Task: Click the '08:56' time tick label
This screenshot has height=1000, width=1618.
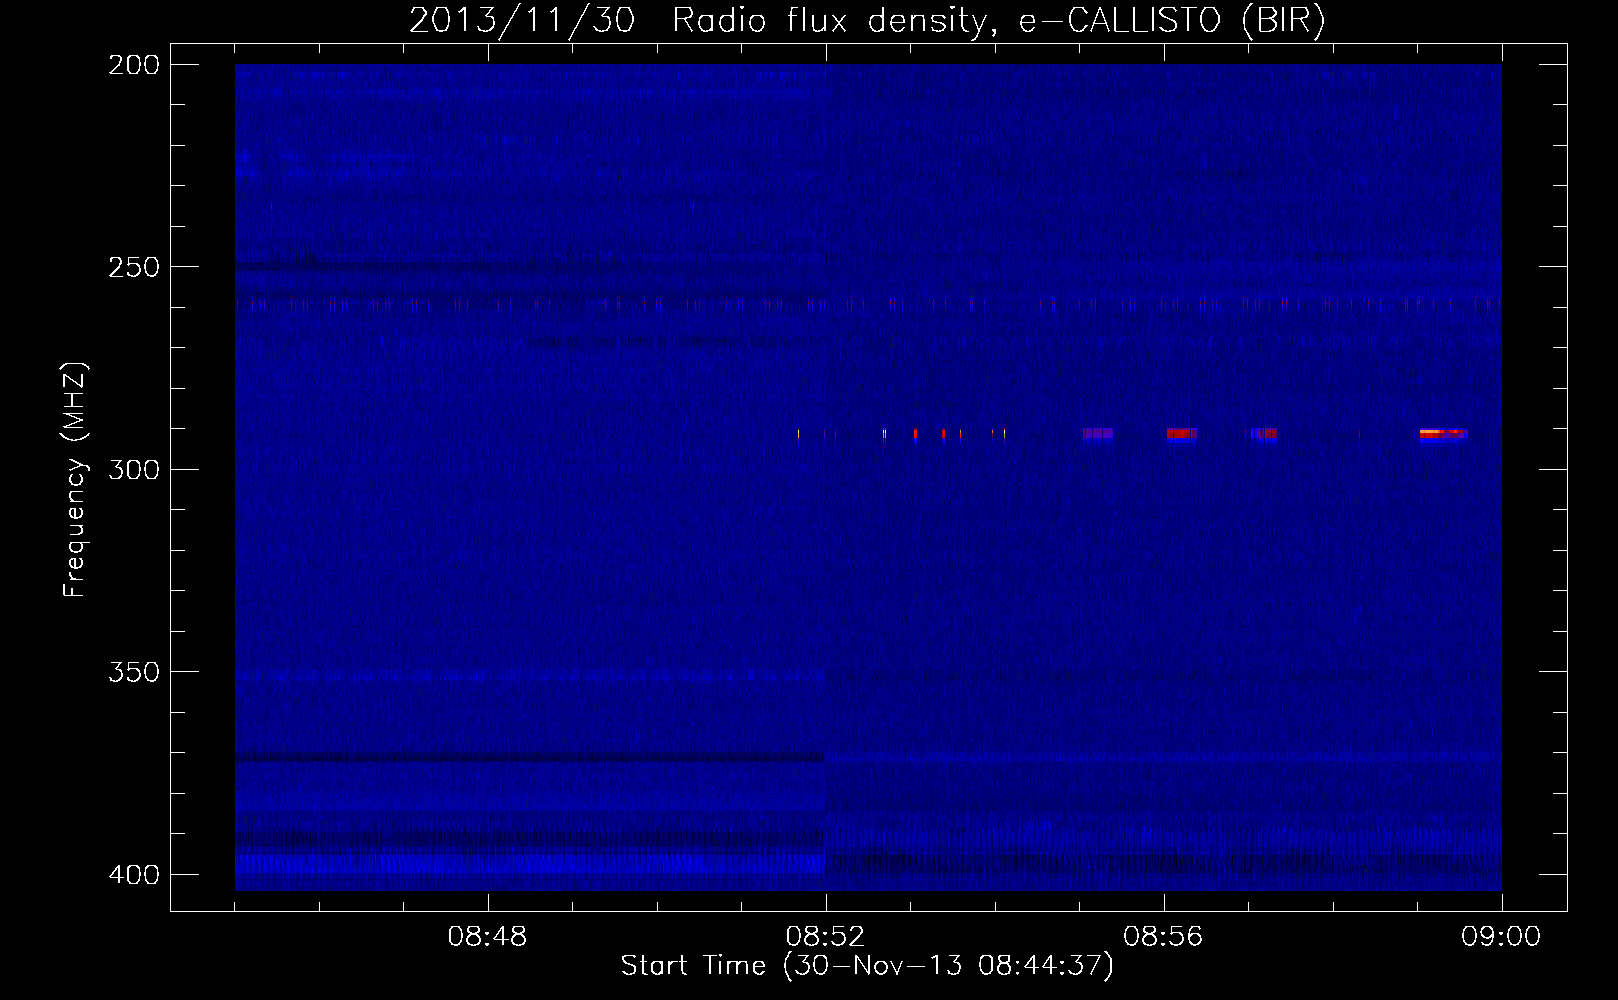Action: 1164,937
